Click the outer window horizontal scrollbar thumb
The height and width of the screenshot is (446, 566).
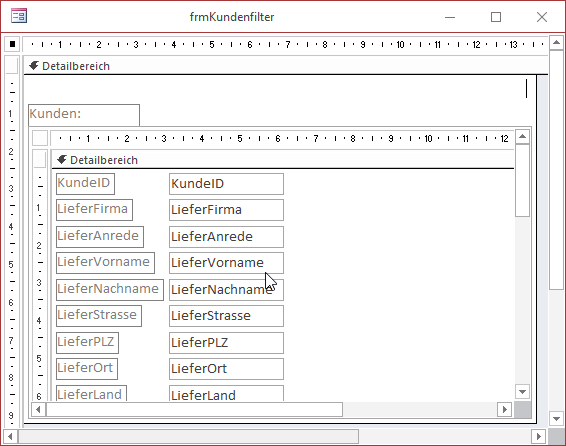tap(188, 437)
